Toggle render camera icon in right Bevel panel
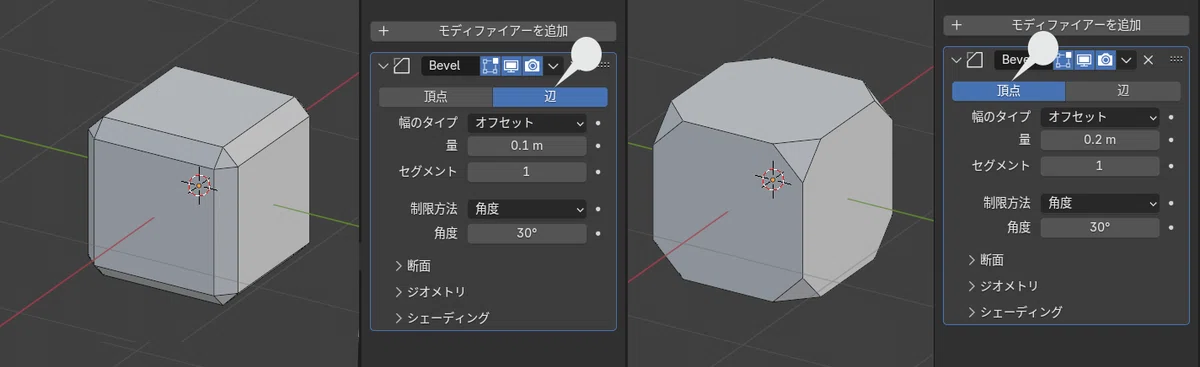The image size is (1200, 367). (1105, 60)
